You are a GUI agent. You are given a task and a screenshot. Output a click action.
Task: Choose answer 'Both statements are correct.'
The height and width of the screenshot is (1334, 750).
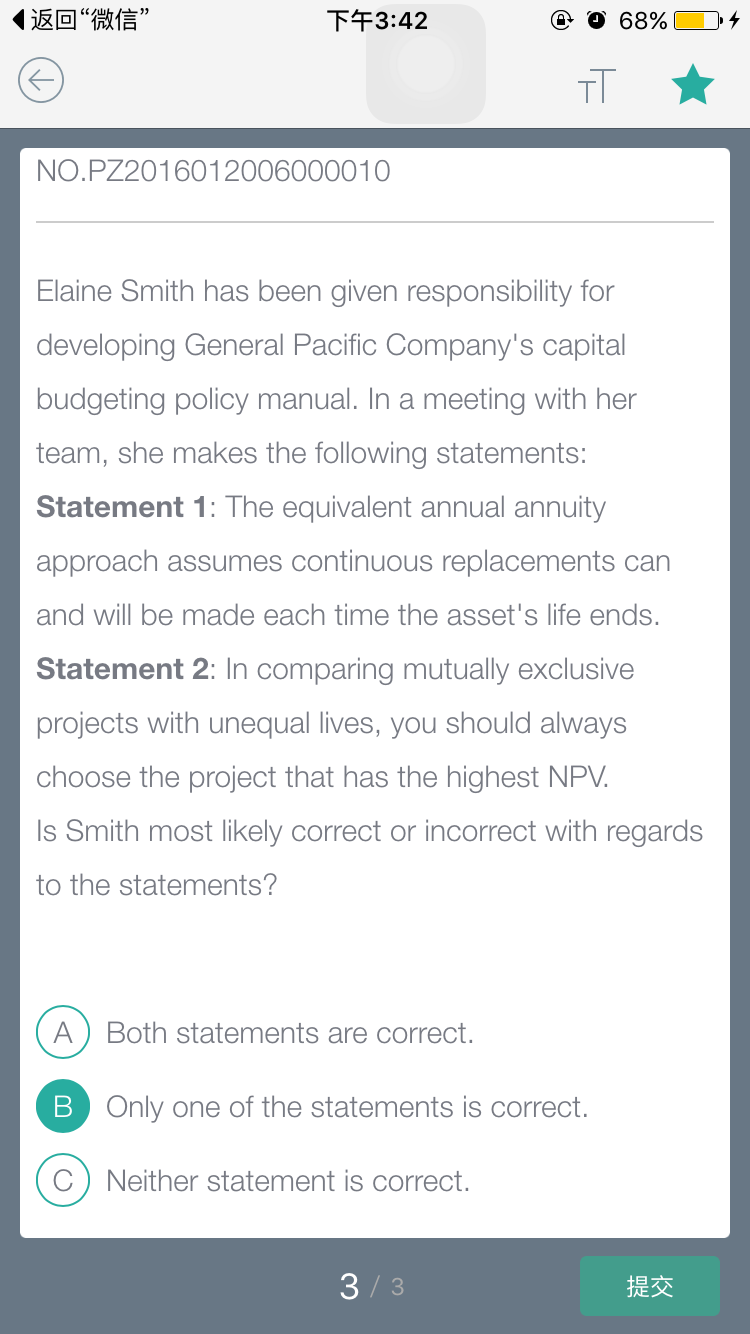290,1033
